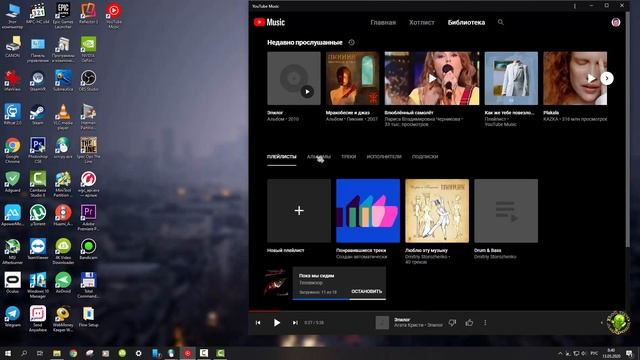The width and height of the screenshot is (640, 360).
Task: Show hidden system tray icons
Action: pos(560,353)
